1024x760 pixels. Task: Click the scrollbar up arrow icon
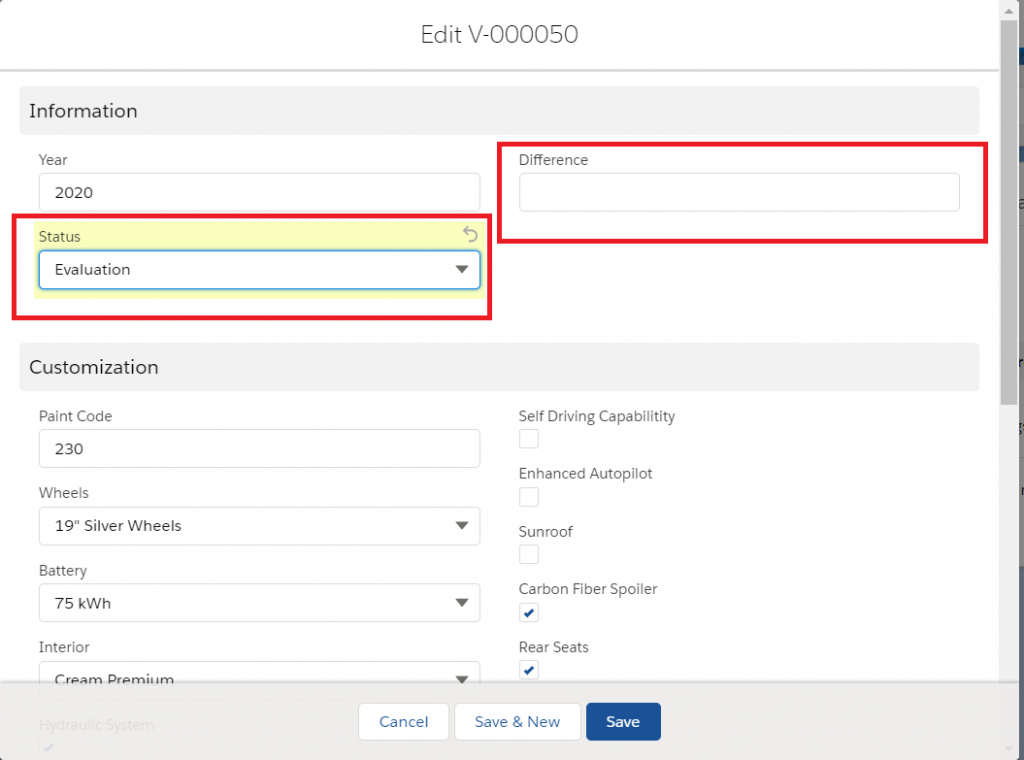pyautogui.click(x=1009, y=10)
